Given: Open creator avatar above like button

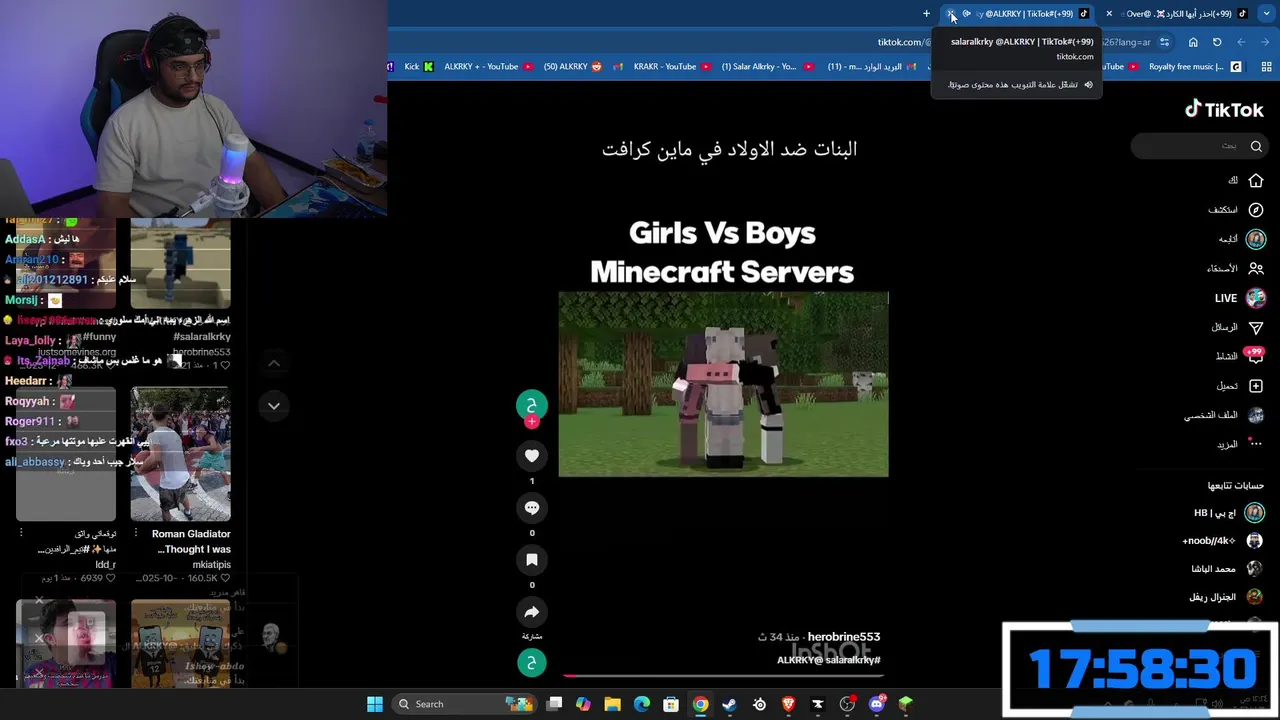Looking at the screenshot, I should click(532, 404).
